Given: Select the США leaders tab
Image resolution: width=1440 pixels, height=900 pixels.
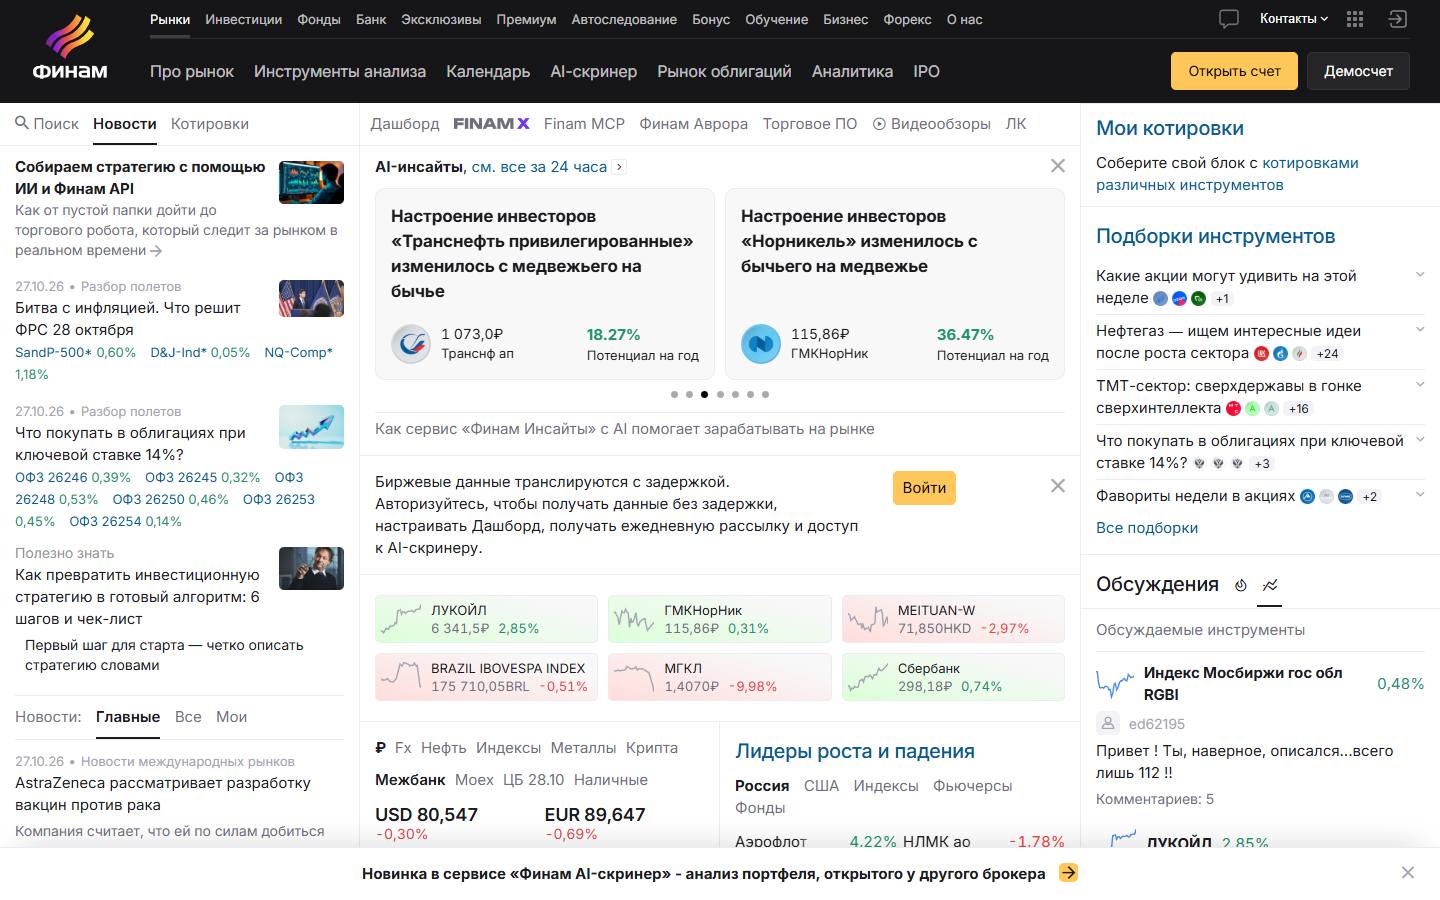Looking at the screenshot, I should click(821, 786).
